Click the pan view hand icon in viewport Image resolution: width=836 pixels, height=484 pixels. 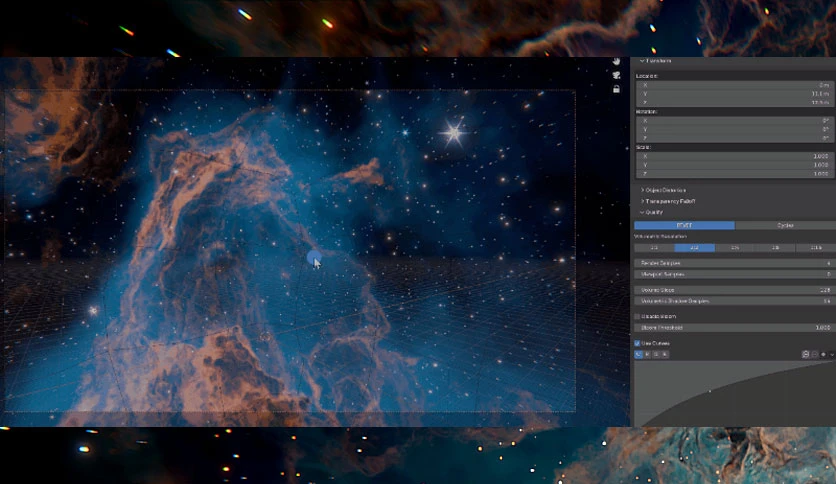pyautogui.click(x=616, y=62)
